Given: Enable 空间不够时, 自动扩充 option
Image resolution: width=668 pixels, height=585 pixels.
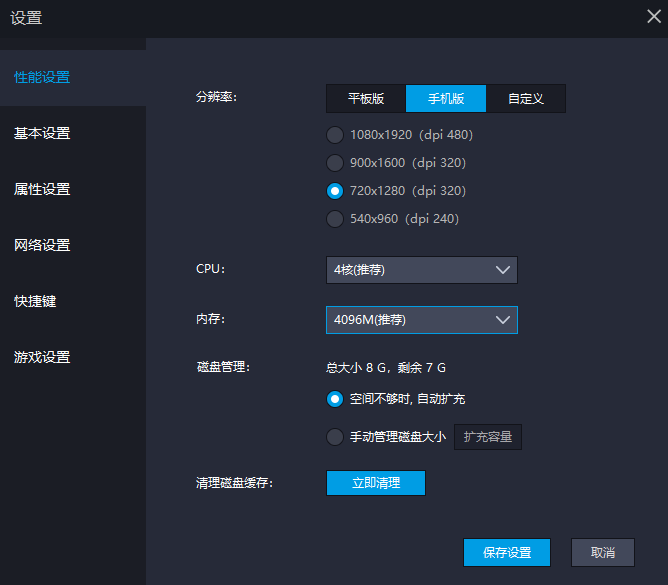Looking at the screenshot, I should coord(335,399).
